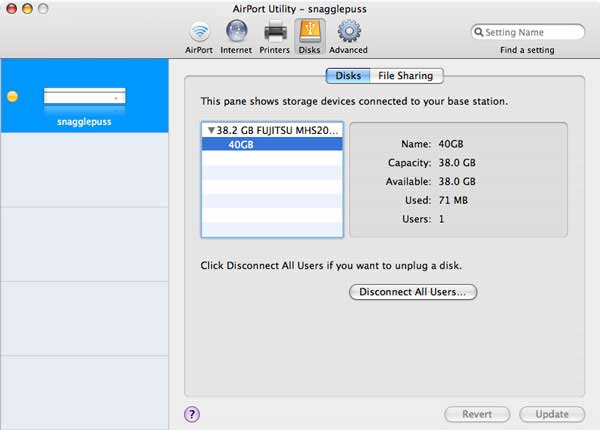Open the Internet settings pane
Screen dimensions: 600x430
pos(236,35)
